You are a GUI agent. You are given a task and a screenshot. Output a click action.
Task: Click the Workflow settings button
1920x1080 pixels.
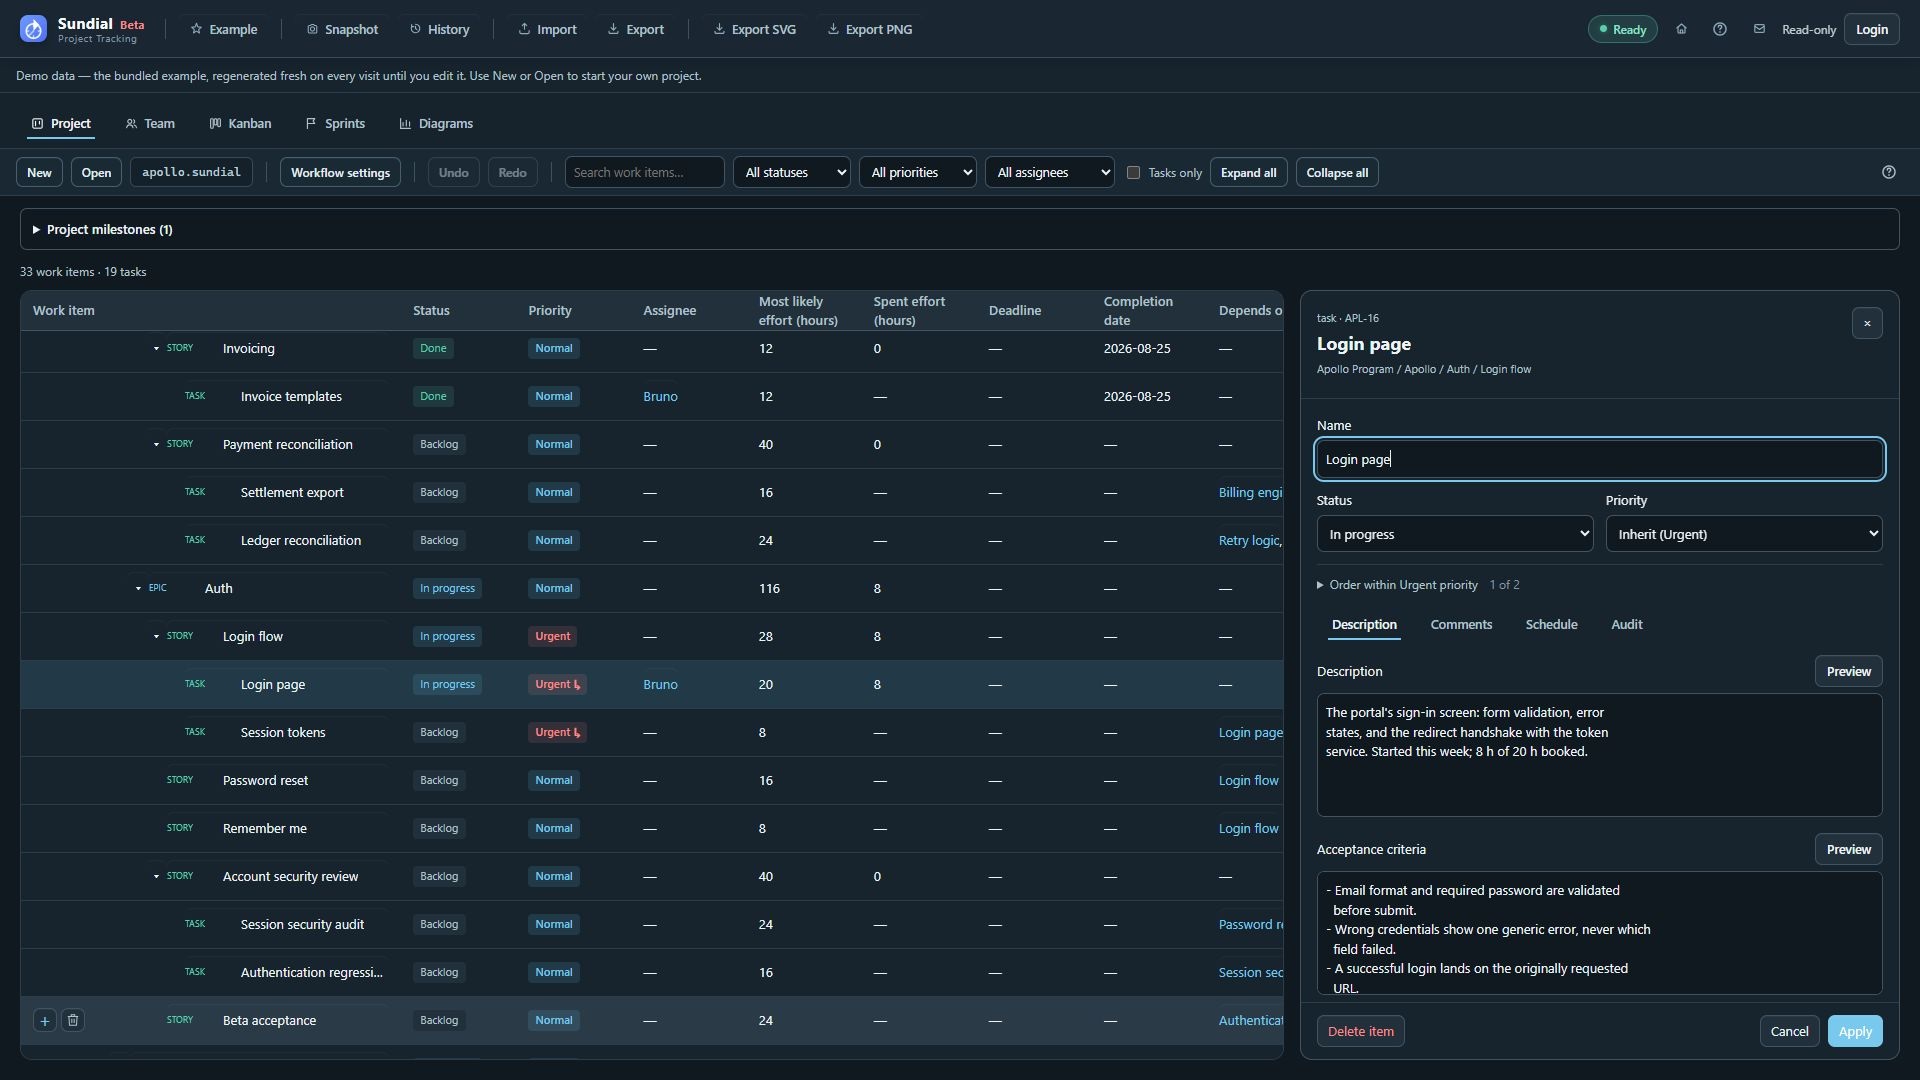coord(340,172)
